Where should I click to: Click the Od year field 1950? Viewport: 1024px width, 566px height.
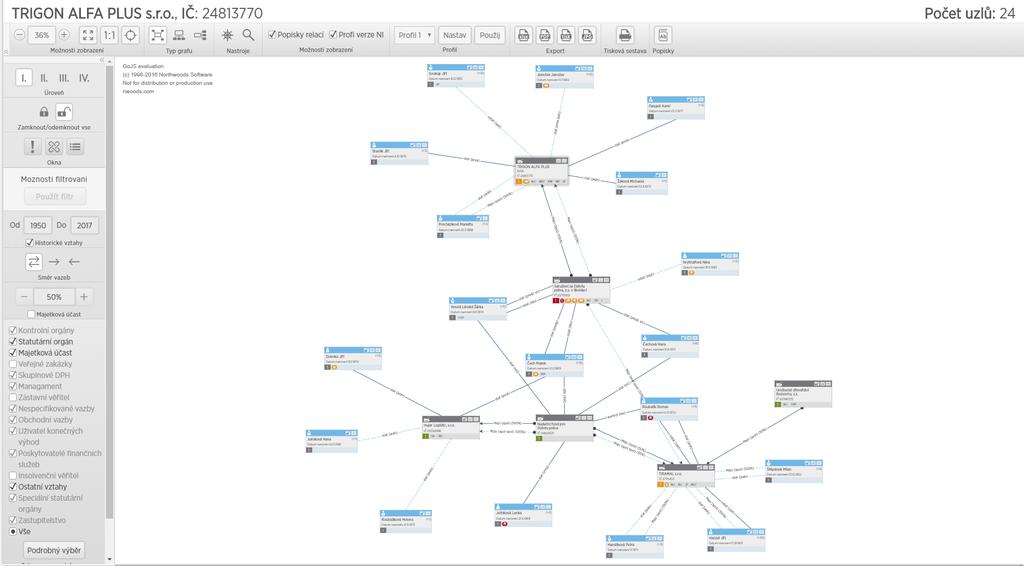38,225
